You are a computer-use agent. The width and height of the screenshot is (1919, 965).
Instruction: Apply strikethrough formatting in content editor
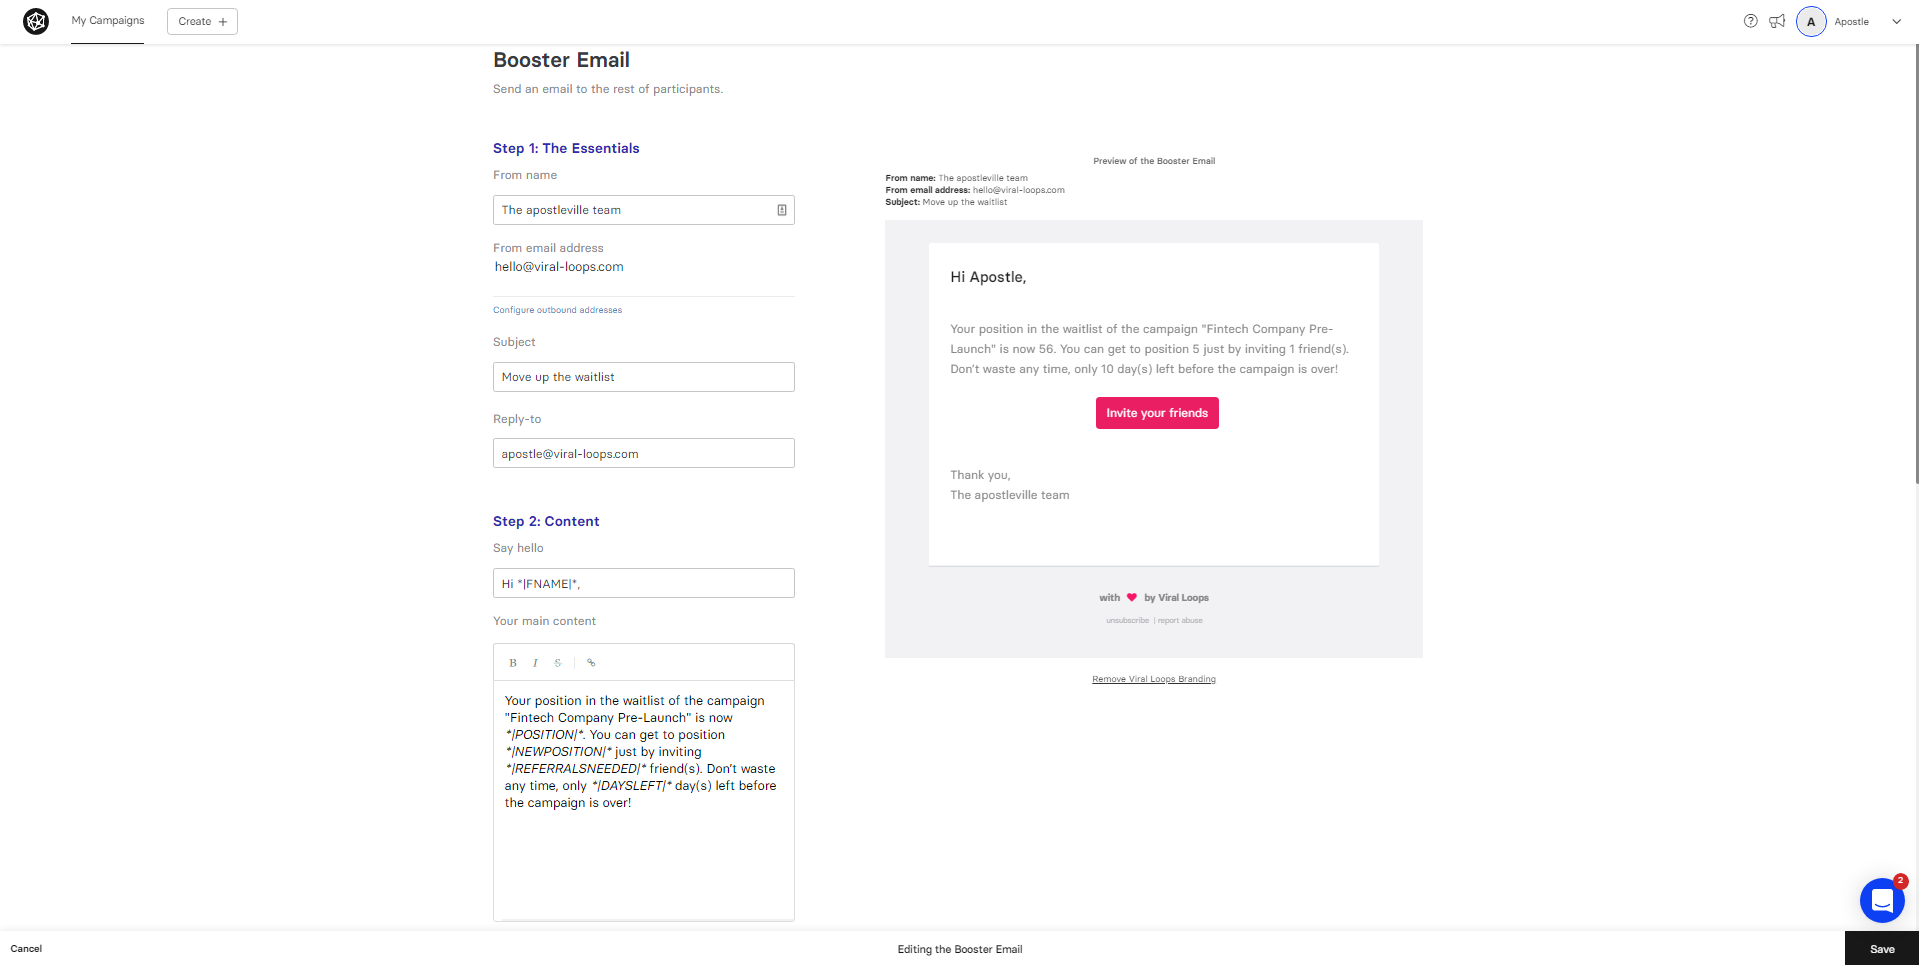[x=558, y=663]
